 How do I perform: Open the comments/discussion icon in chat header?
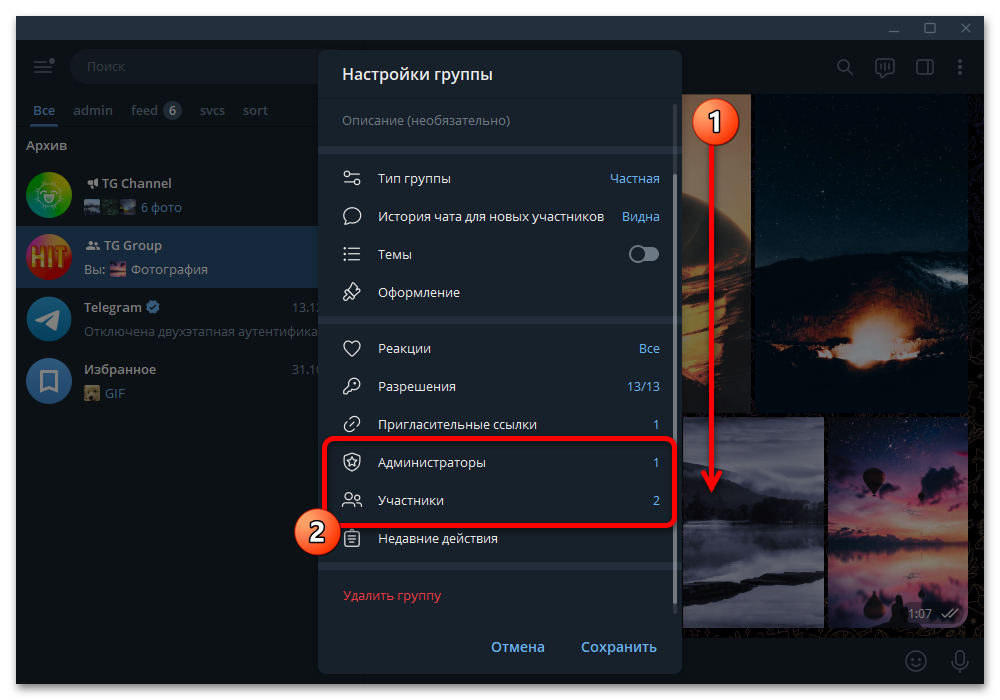click(x=885, y=67)
